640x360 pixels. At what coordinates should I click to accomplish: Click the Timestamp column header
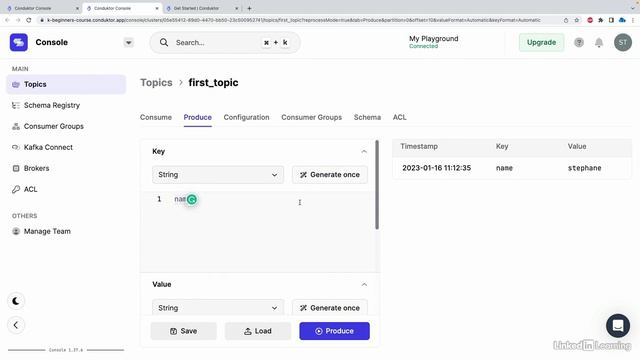tap(419, 146)
